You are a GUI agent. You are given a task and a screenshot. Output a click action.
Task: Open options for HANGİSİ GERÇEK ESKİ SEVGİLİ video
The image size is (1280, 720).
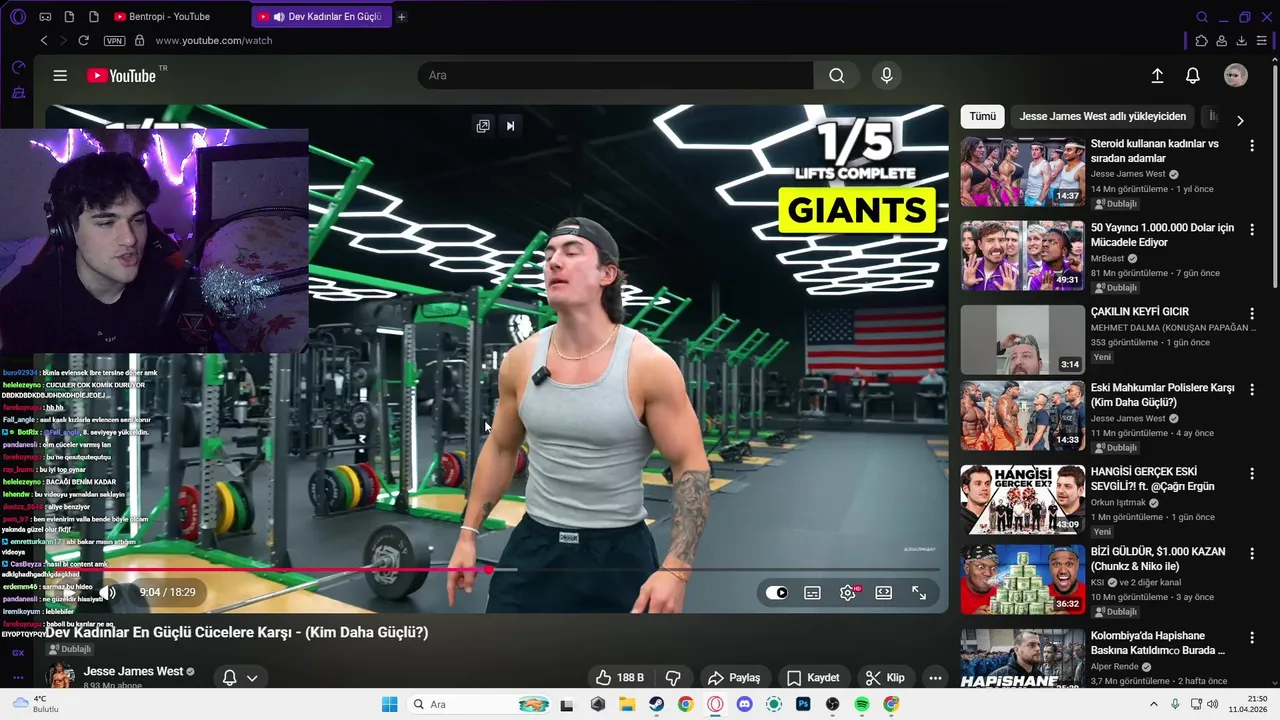(x=1252, y=473)
